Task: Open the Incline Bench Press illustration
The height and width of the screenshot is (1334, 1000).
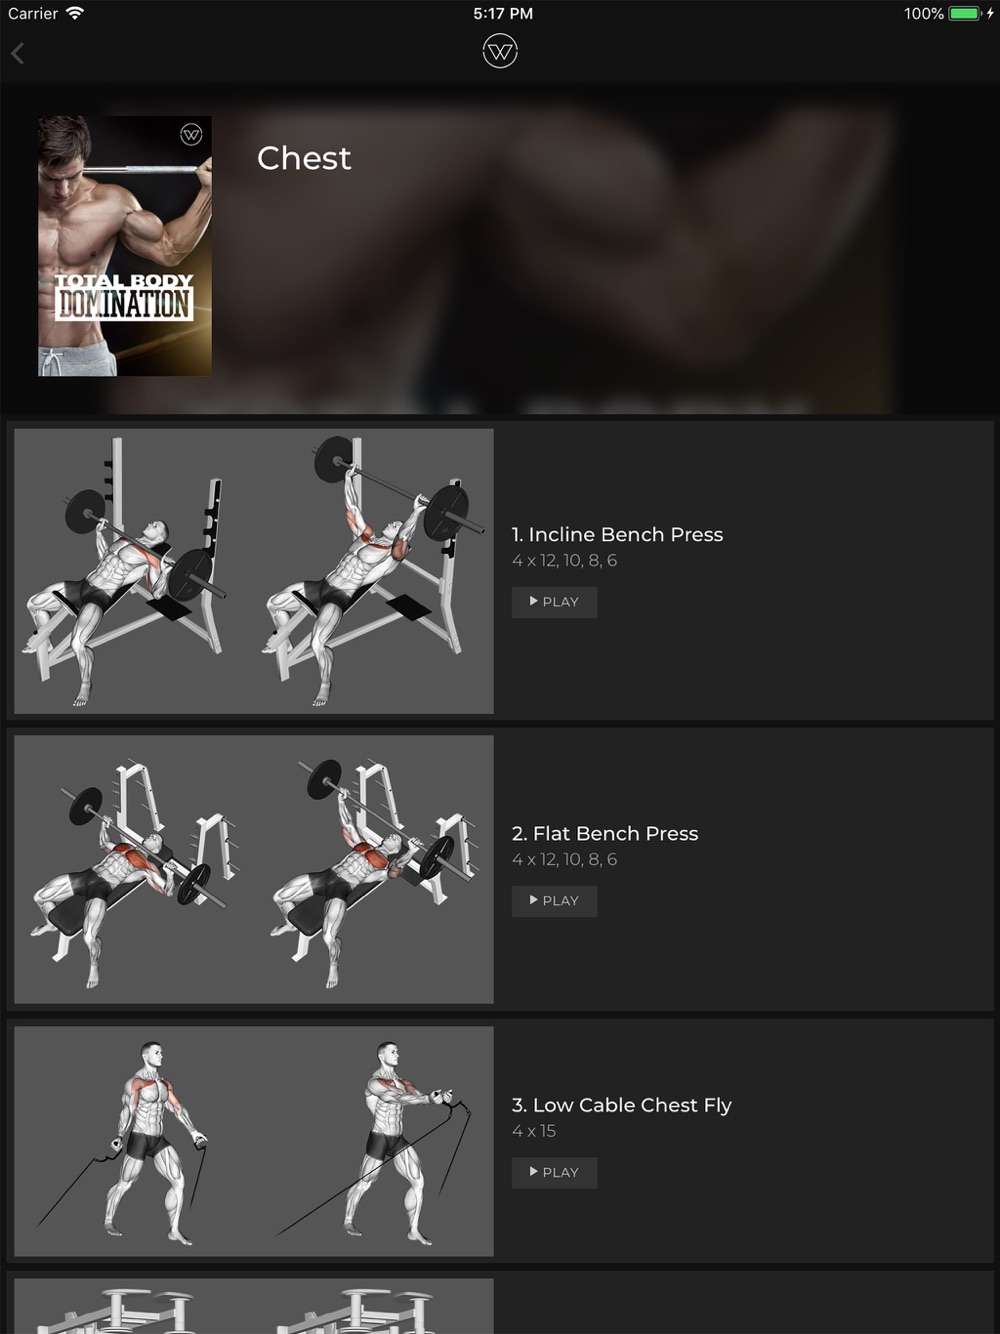Action: click(x=254, y=571)
